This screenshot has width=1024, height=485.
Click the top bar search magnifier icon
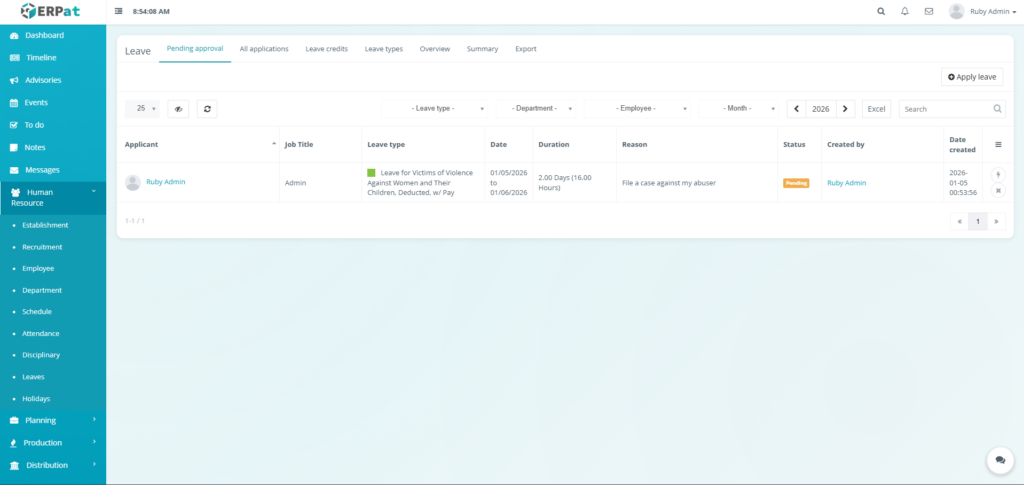[x=881, y=11]
